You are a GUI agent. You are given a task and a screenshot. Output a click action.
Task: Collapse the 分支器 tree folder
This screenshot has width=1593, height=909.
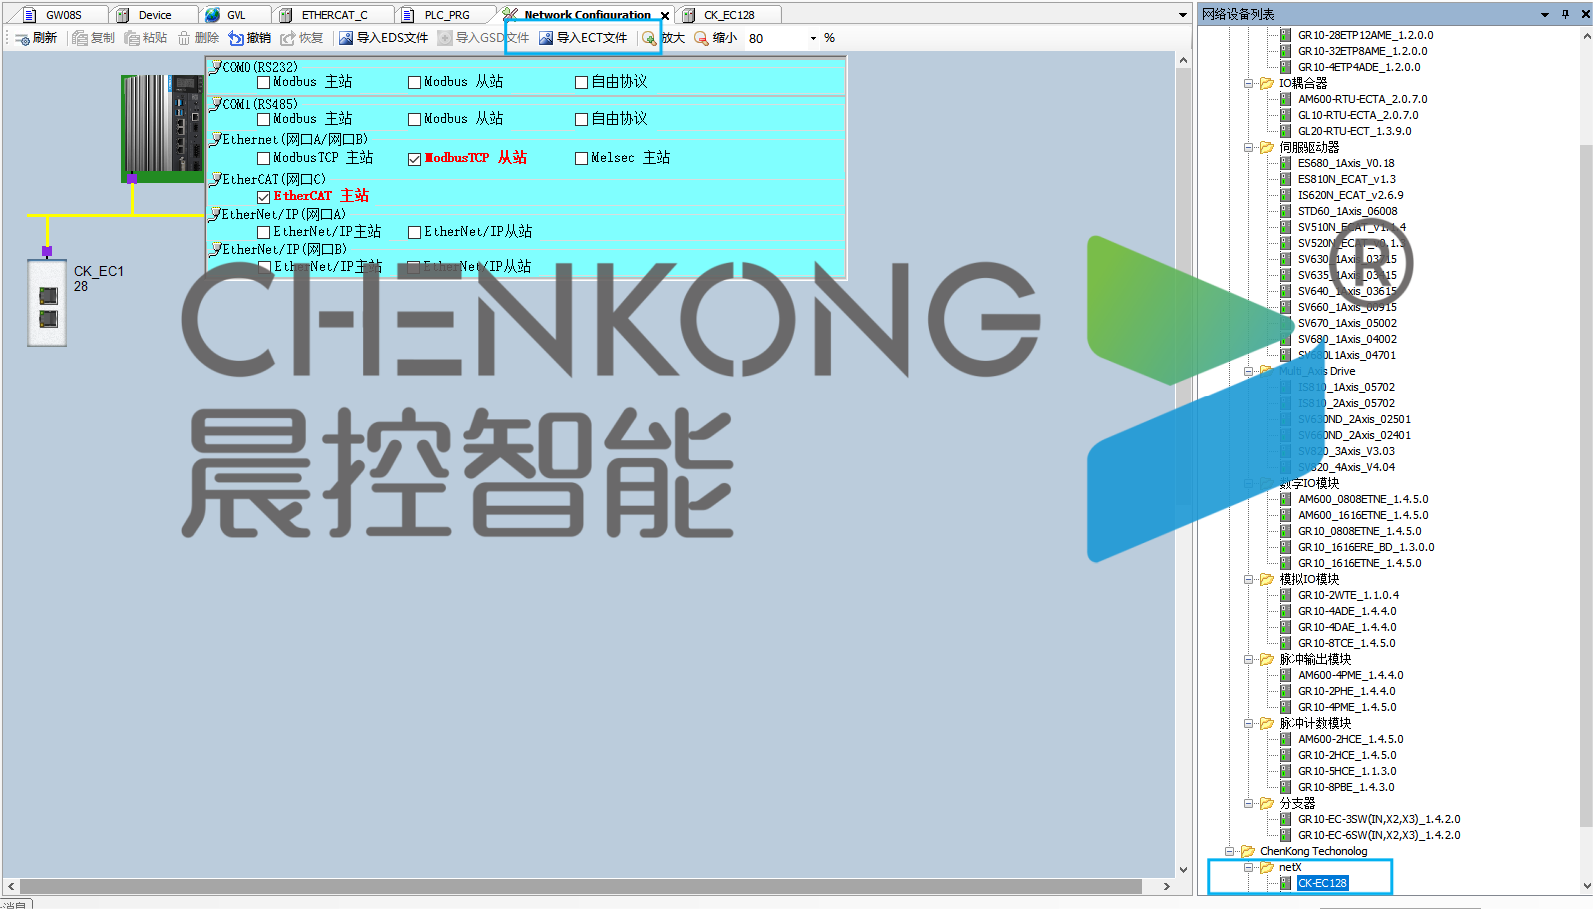tap(1248, 803)
